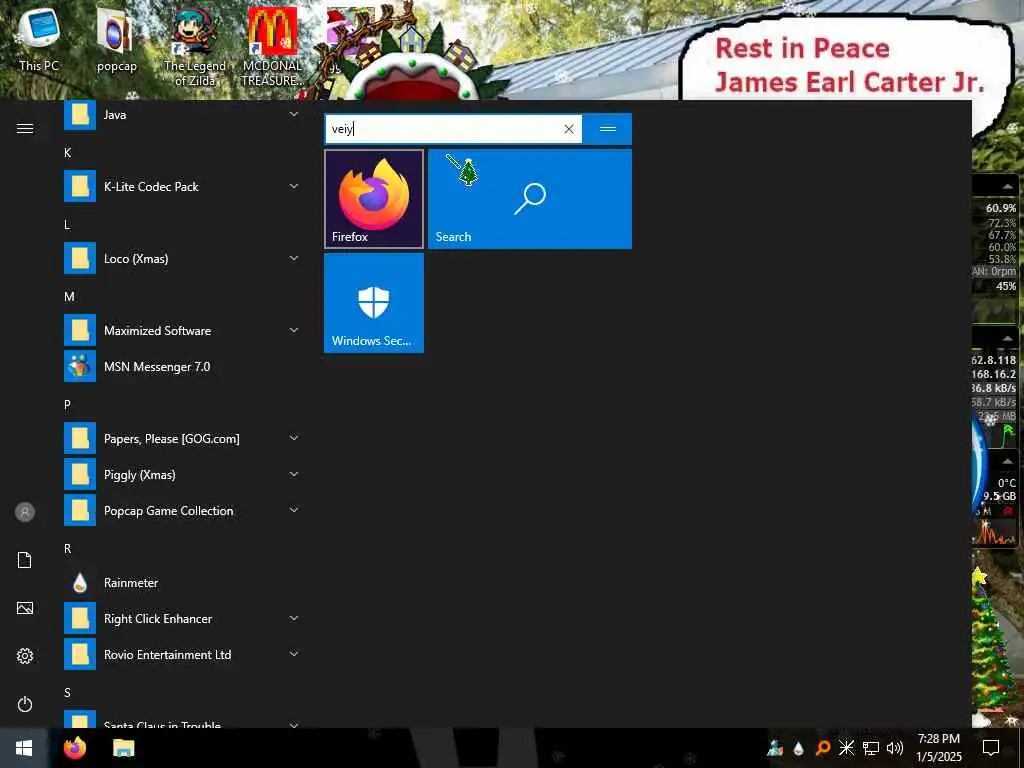Open the Action Center notifications icon
Image resolution: width=1024 pixels, height=768 pixels.
[991, 748]
